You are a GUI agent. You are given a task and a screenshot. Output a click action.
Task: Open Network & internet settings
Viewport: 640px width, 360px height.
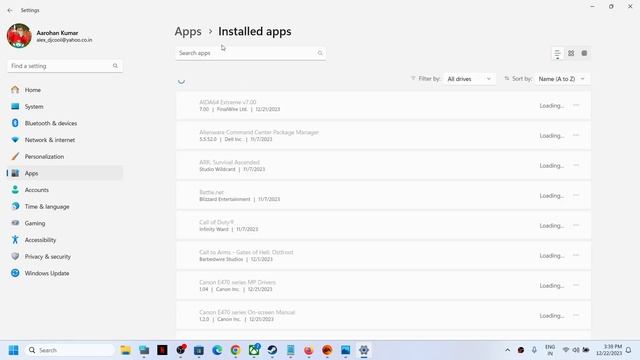pos(65,140)
